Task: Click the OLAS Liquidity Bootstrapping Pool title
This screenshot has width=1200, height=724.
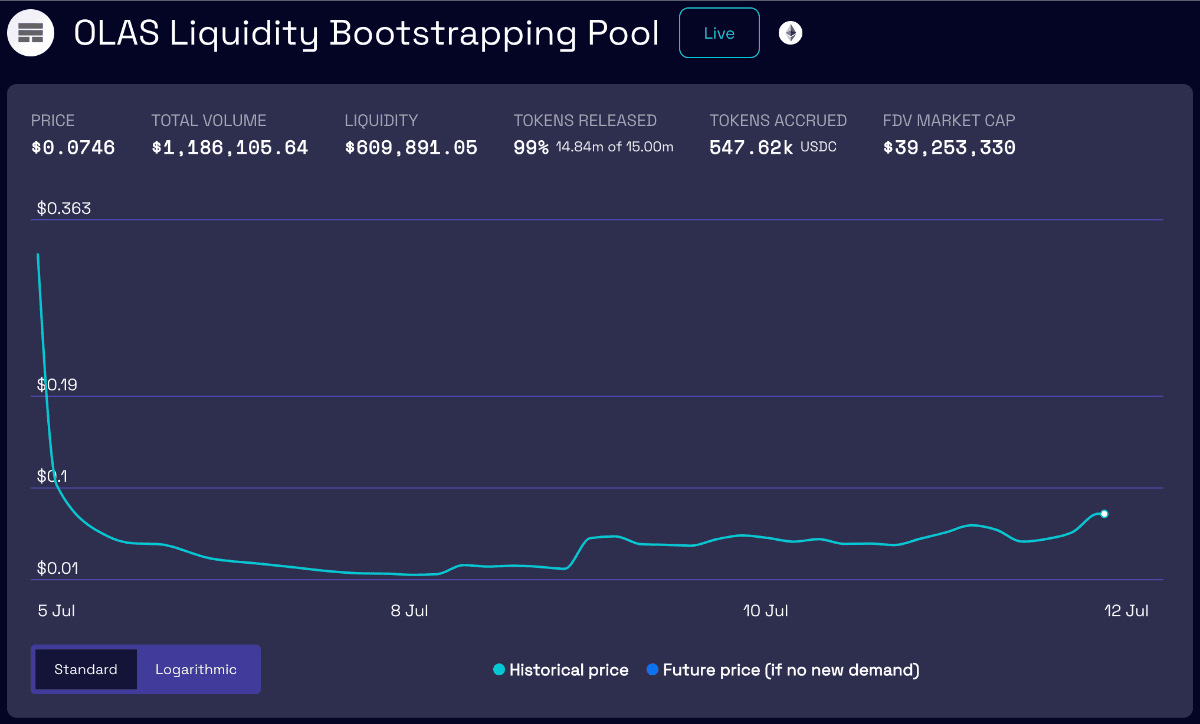Action: [367, 33]
